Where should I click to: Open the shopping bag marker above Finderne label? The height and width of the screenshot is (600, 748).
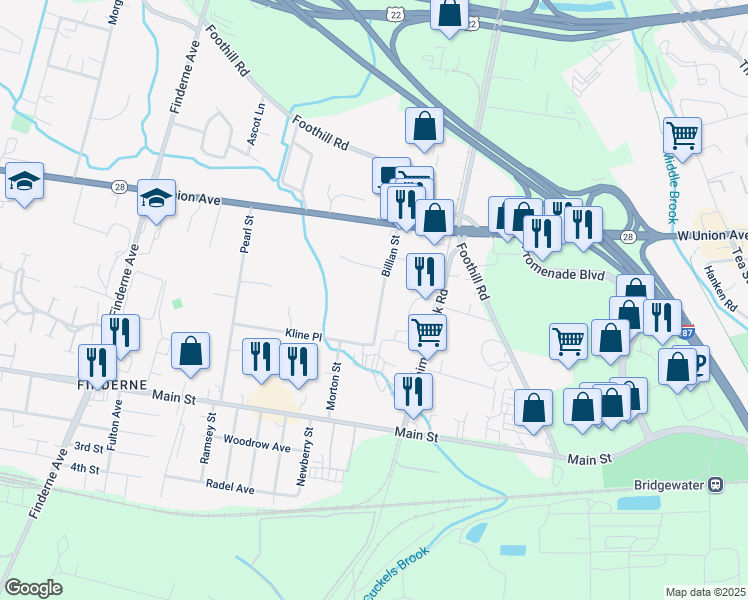pyautogui.click(x=189, y=351)
